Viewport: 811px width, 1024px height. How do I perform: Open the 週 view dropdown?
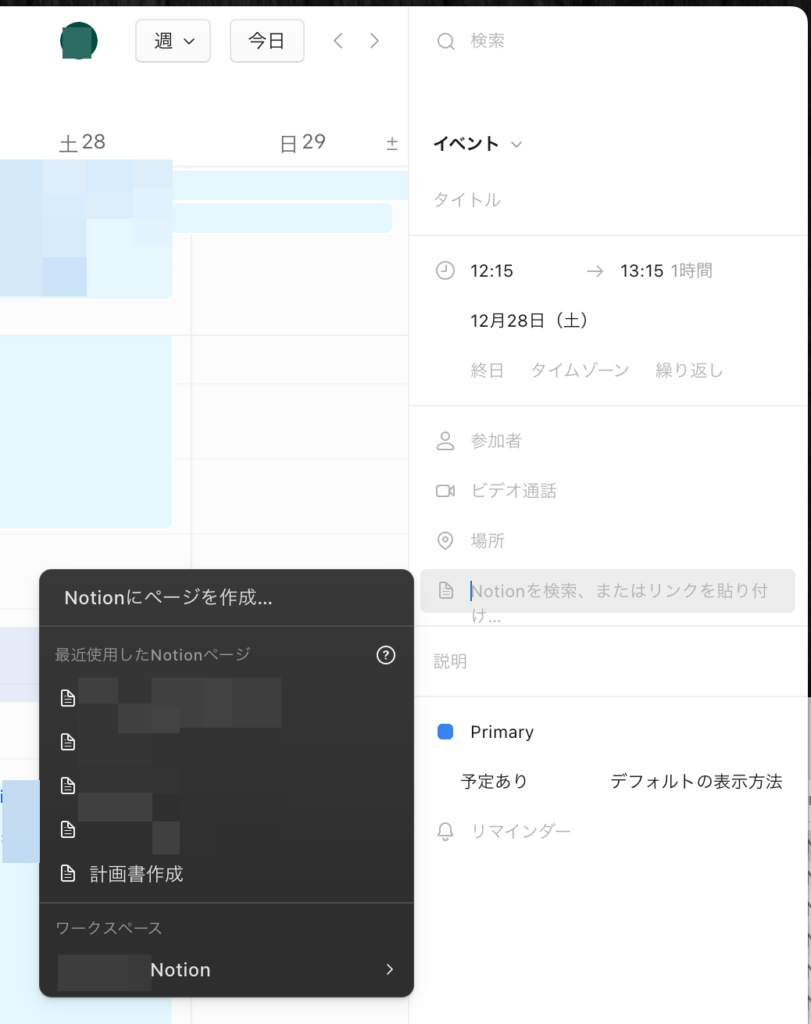173,41
